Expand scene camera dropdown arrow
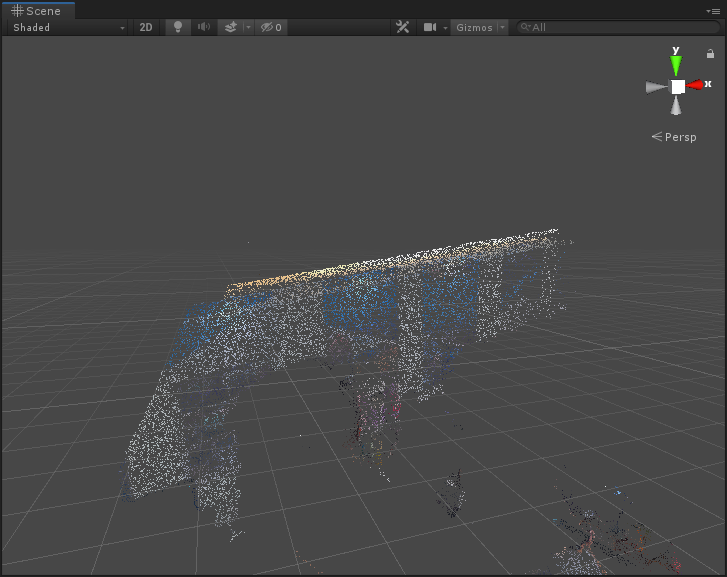Image resolution: width=727 pixels, height=577 pixels. 445,28
